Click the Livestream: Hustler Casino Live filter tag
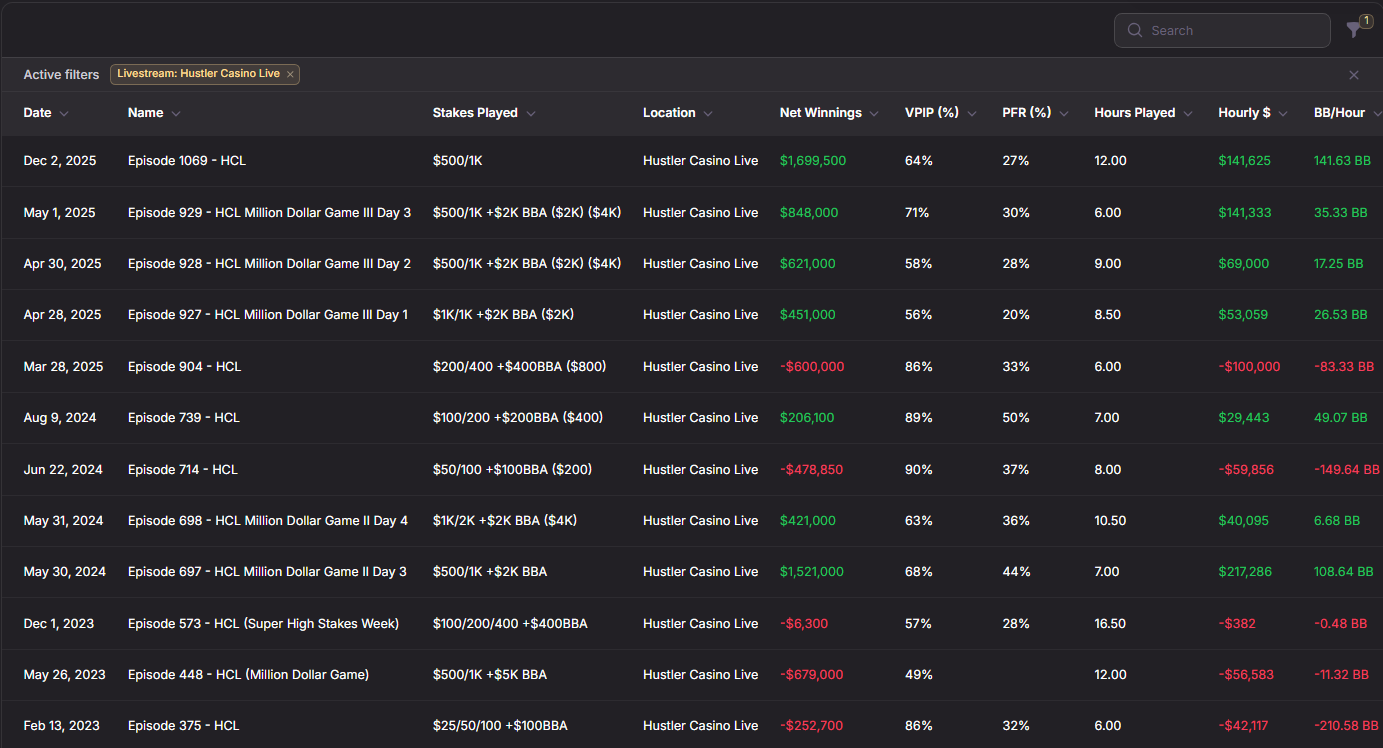The width and height of the screenshot is (1383, 748). 198,74
